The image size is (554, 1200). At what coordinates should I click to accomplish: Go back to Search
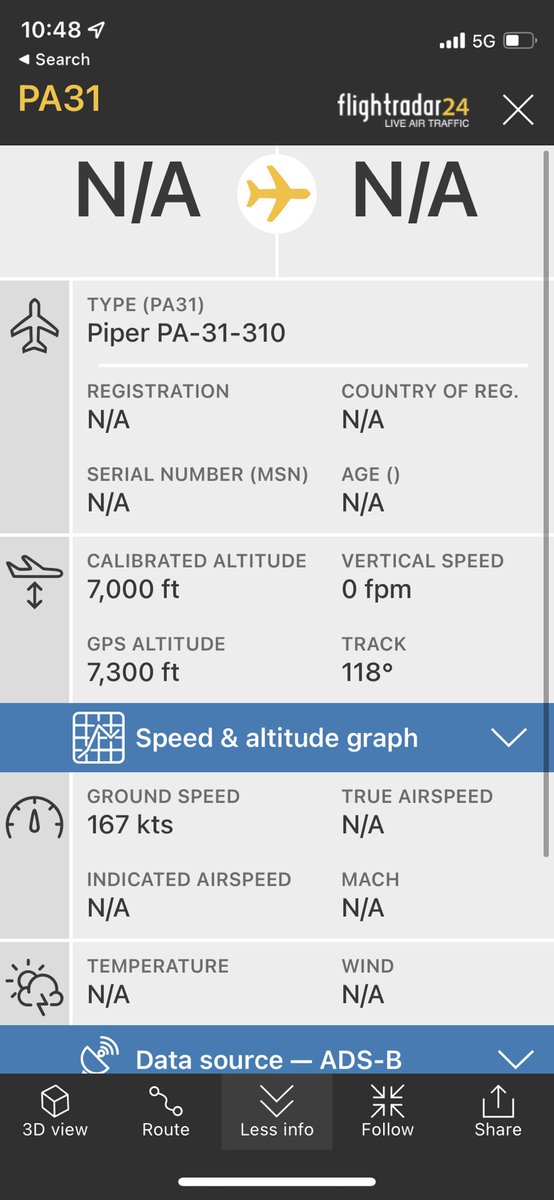(x=54, y=60)
